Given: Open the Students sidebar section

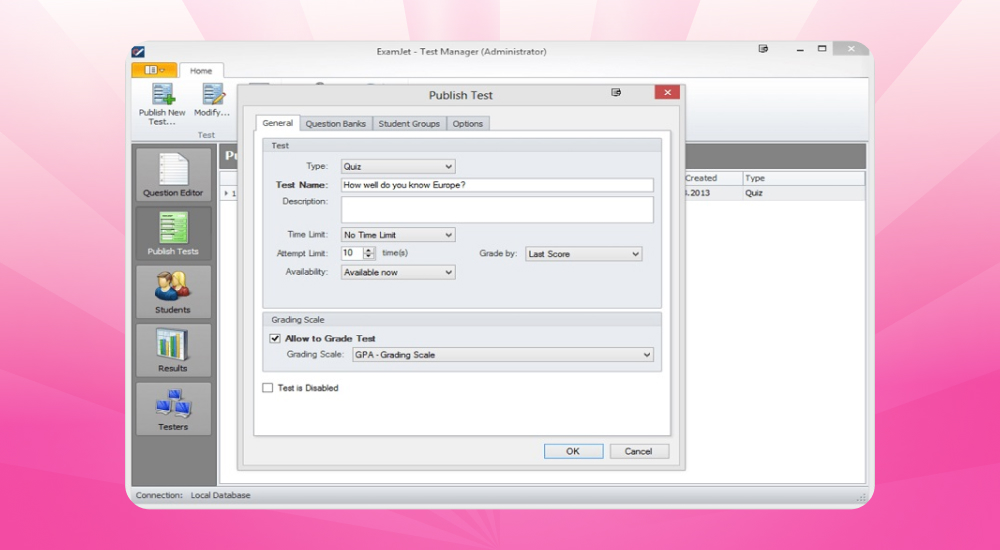Looking at the screenshot, I should (x=173, y=291).
